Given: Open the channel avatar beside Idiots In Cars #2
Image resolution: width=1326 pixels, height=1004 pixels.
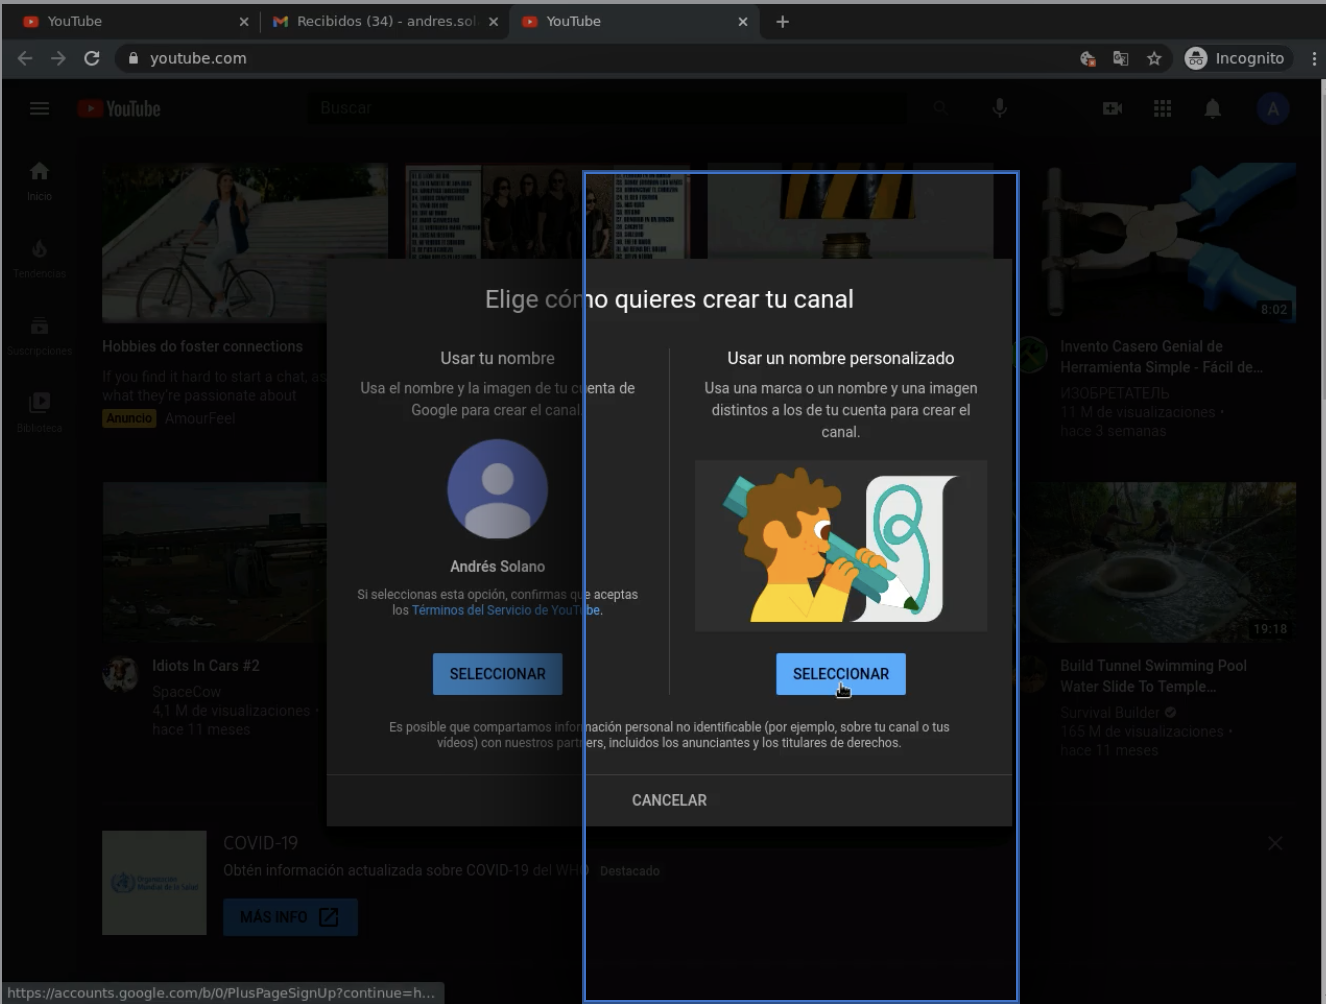Looking at the screenshot, I should (x=120, y=674).
